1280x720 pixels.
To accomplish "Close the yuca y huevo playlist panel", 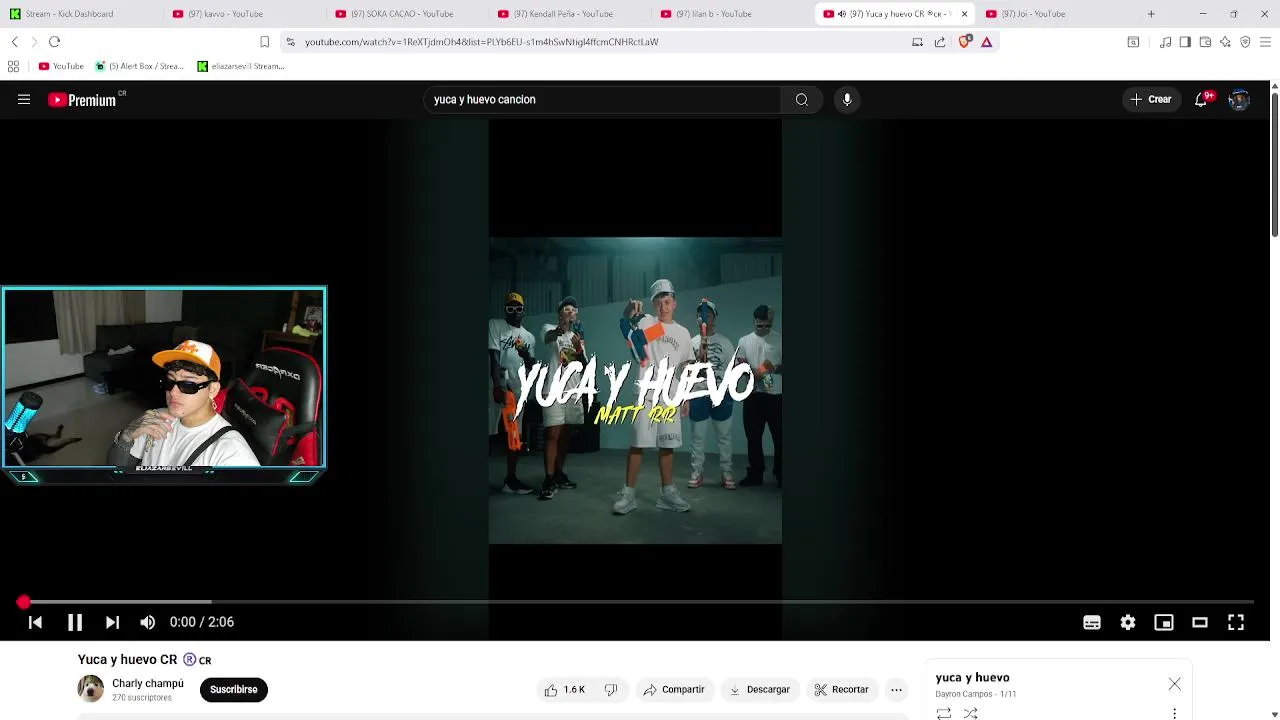I will (x=1174, y=684).
